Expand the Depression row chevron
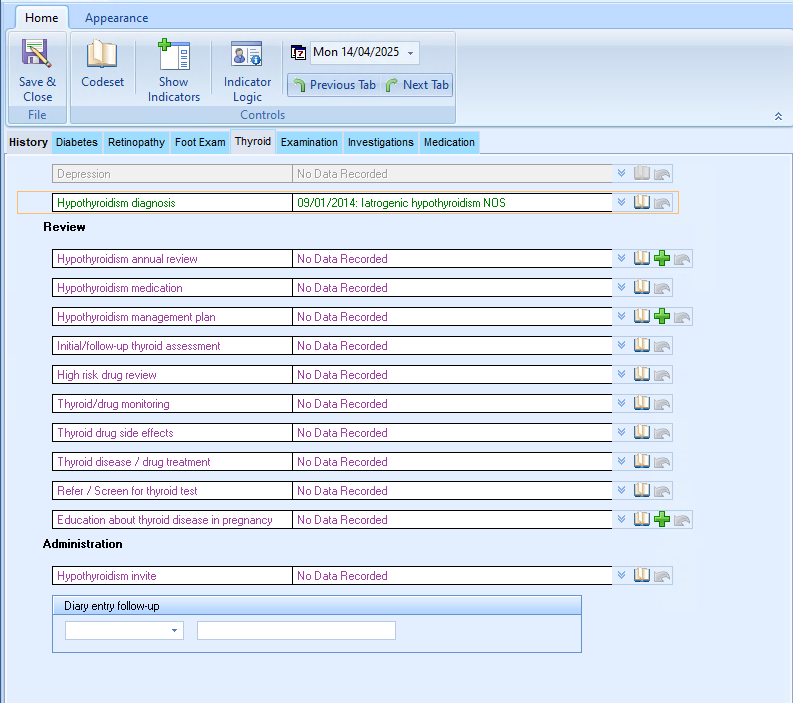Image resolution: width=793 pixels, height=703 pixels. tap(622, 173)
